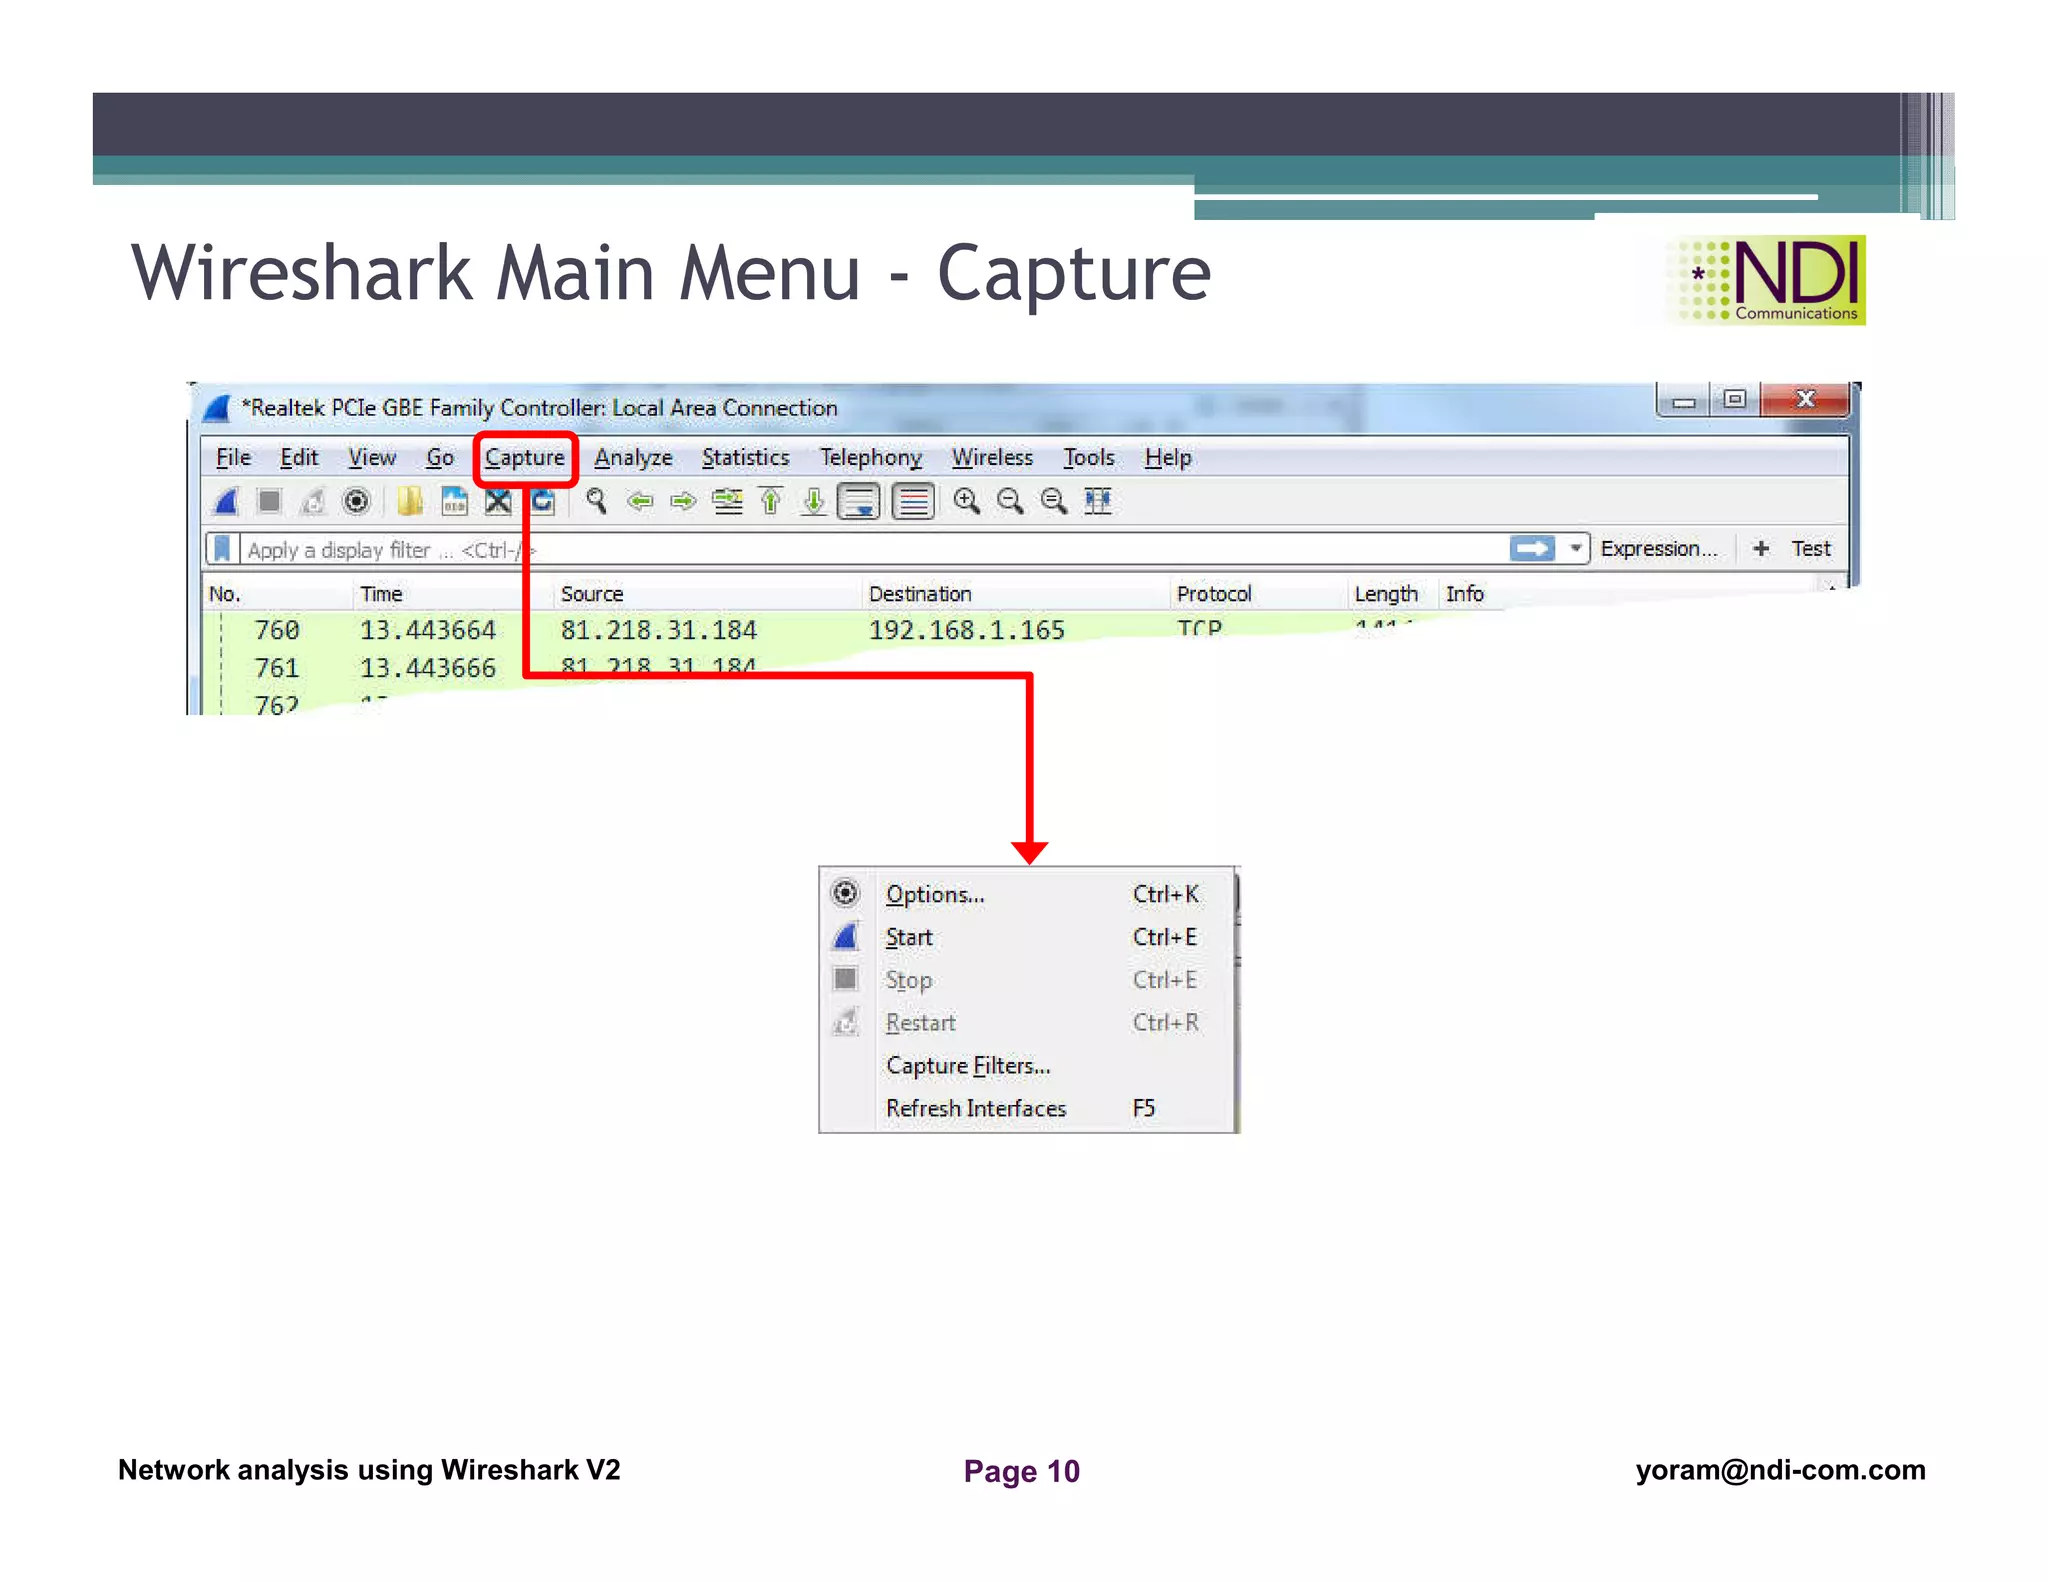
Task: Add a filter button with the plus sign
Action: [1761, 548]
